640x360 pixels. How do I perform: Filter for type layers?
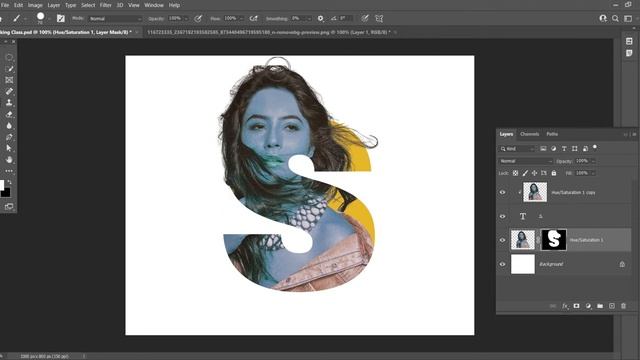pyautogui.click(x=564, y=149)
